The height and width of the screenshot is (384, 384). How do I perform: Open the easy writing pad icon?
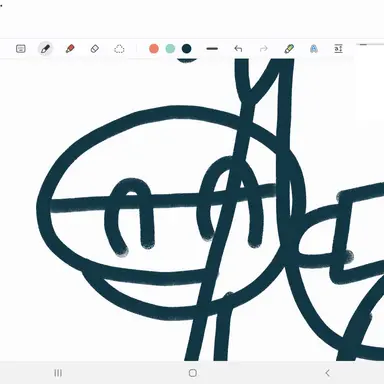point(338,49)
